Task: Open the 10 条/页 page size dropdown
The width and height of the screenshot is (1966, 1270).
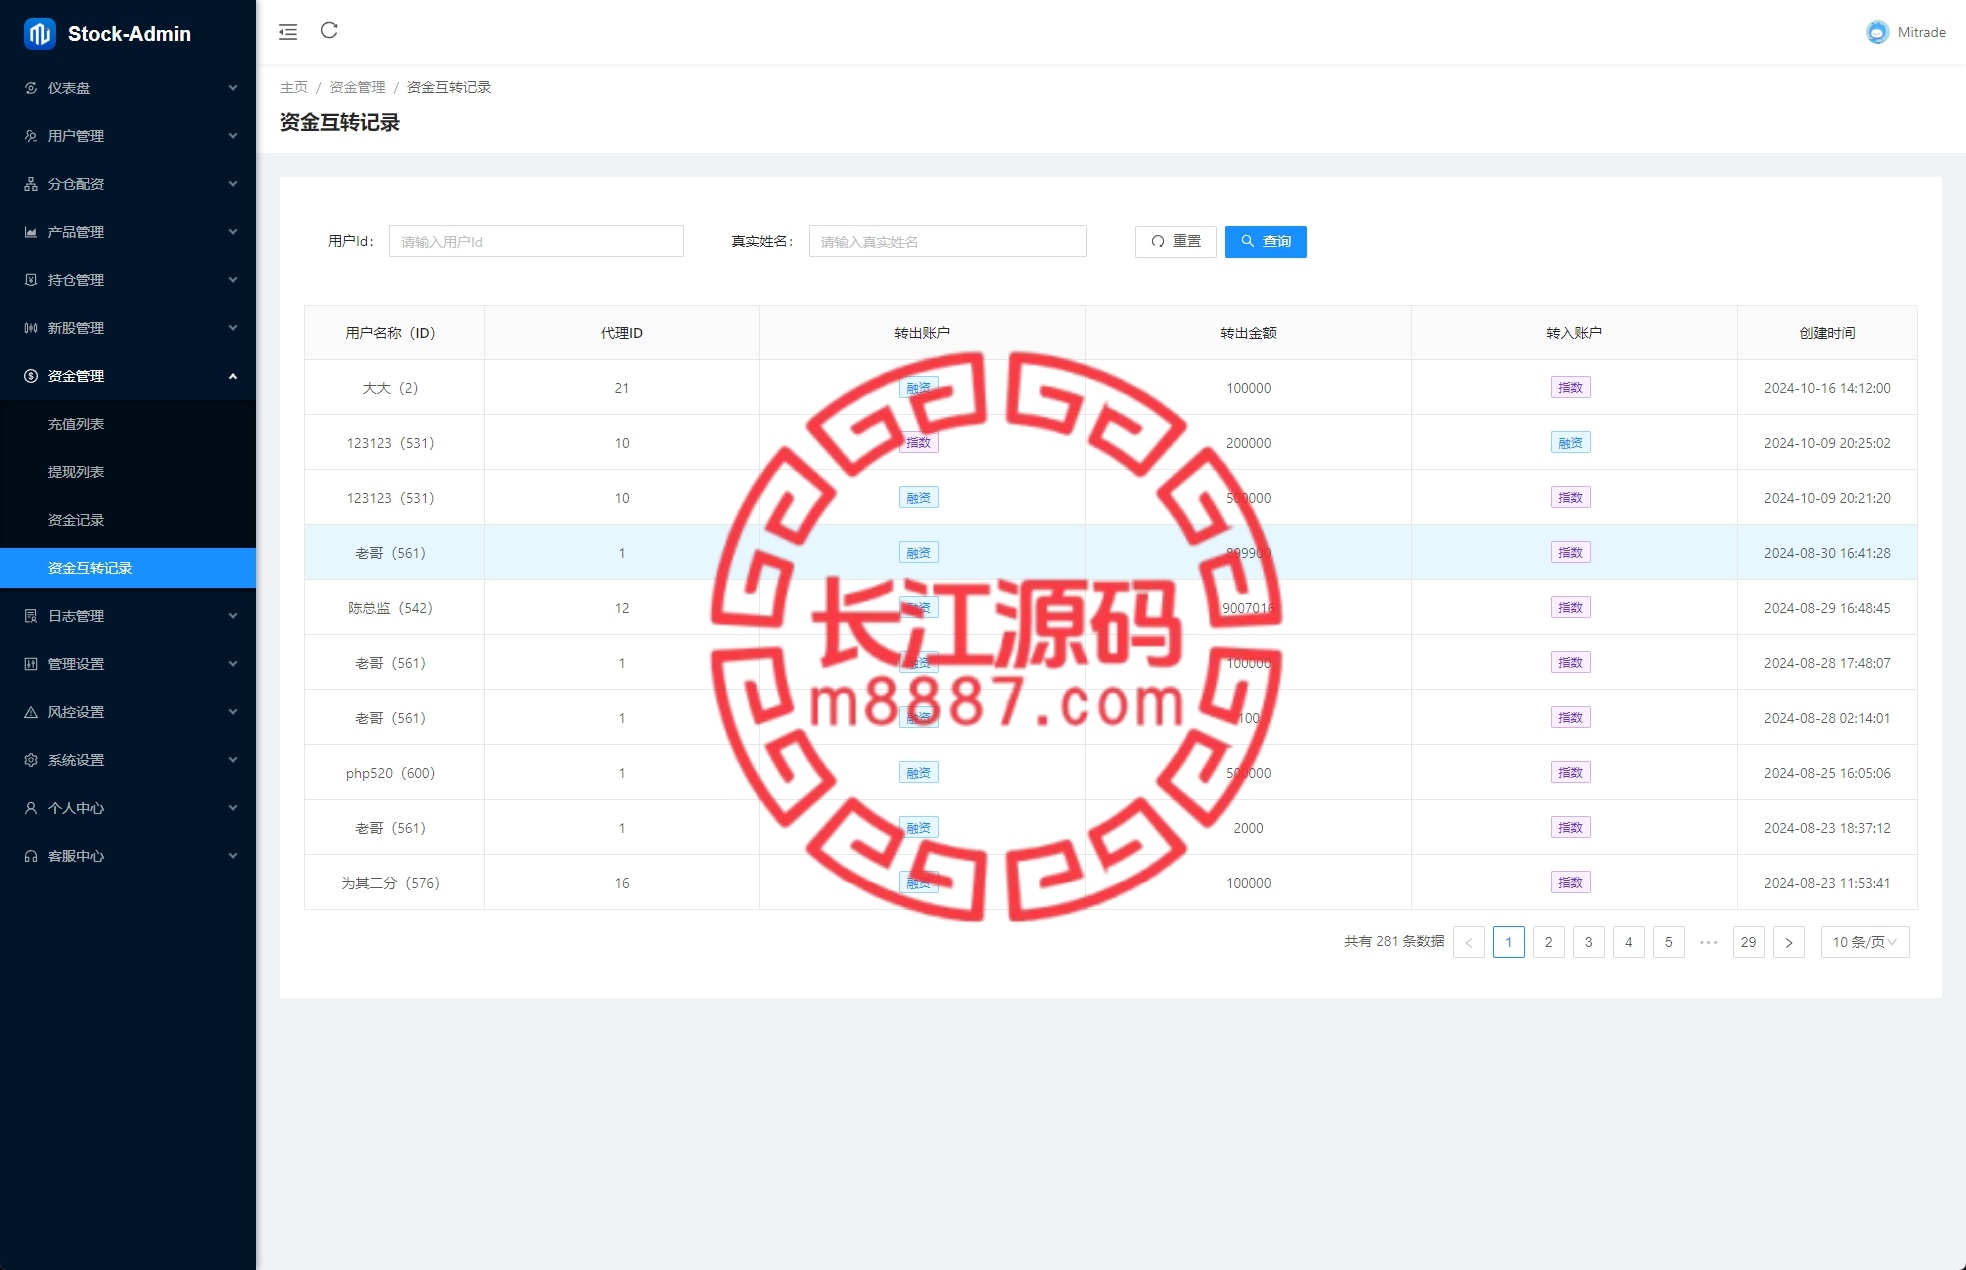Action: pos(1865,942)
